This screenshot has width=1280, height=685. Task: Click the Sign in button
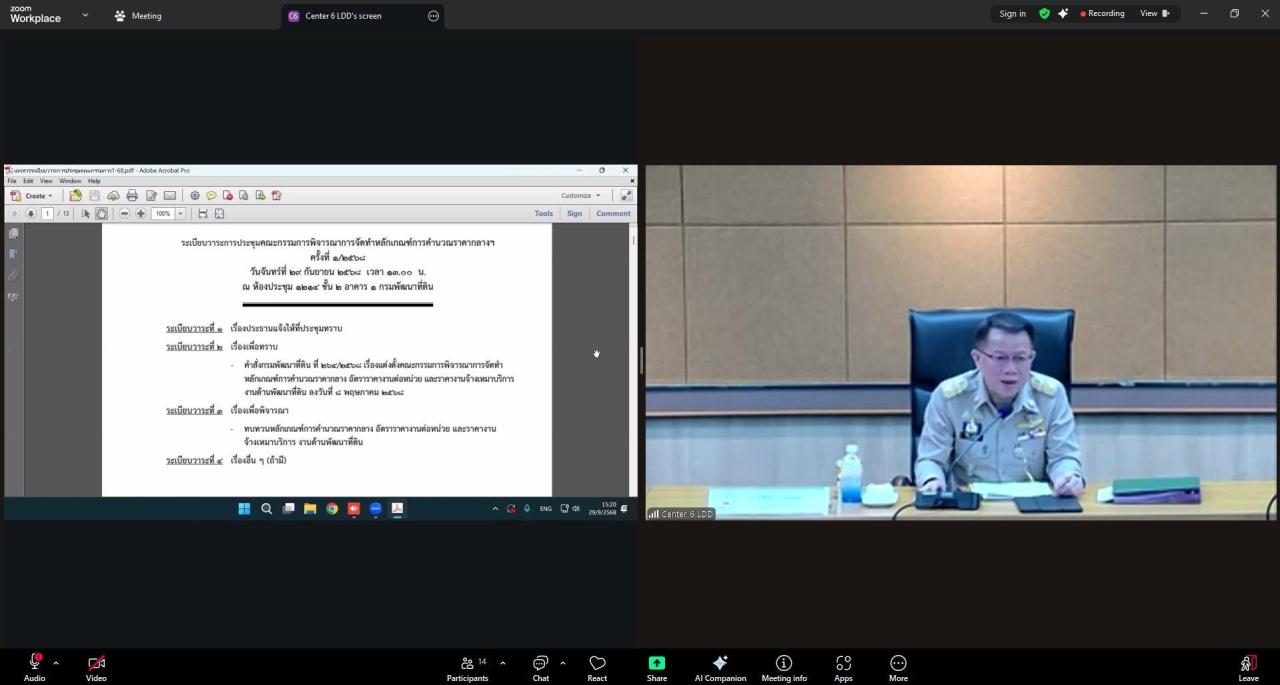point(1012,14)
